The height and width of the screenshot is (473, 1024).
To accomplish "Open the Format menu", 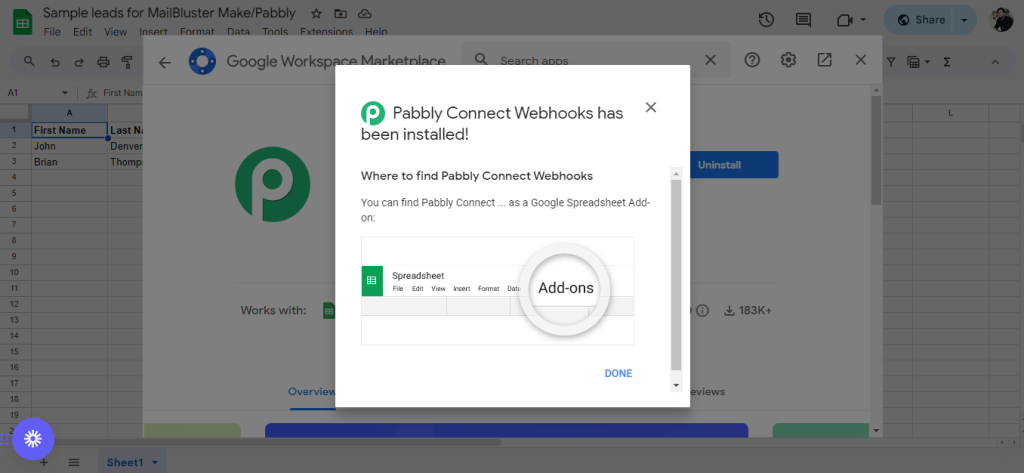I will (197, 31).
